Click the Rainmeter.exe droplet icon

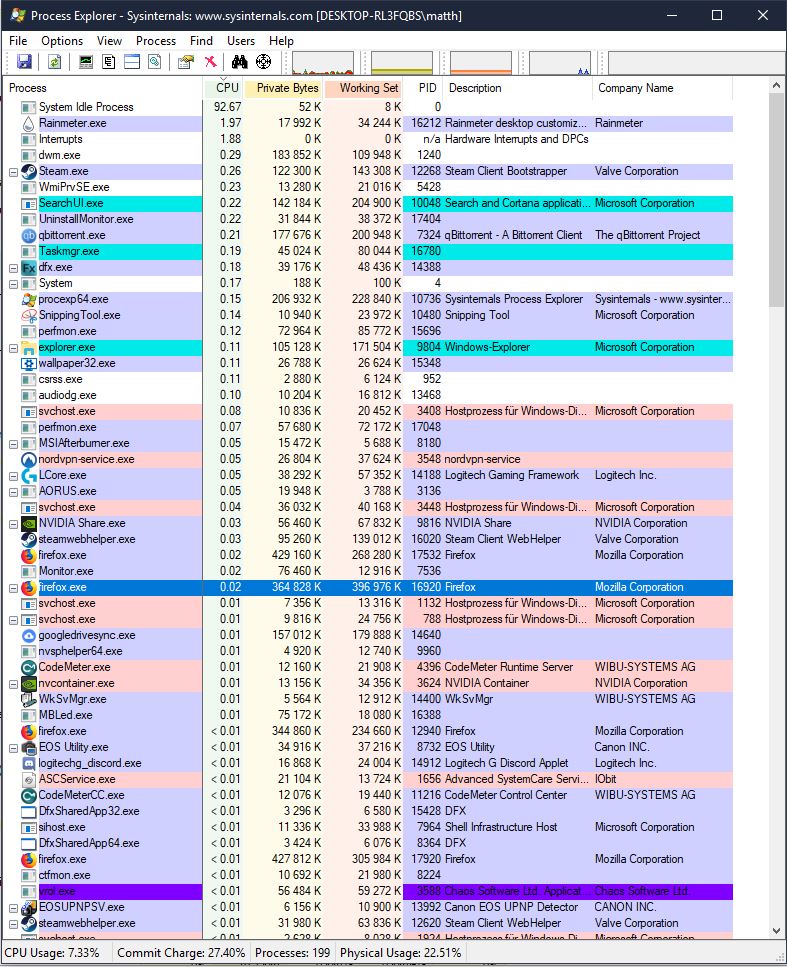pos(28,123)
